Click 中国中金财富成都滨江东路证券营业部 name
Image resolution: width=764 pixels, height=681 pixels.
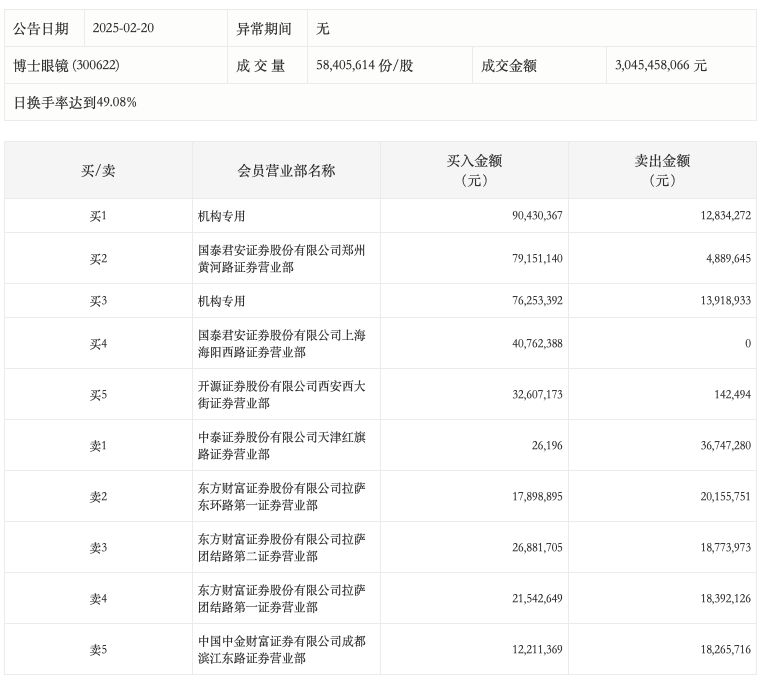click(281, 650)
